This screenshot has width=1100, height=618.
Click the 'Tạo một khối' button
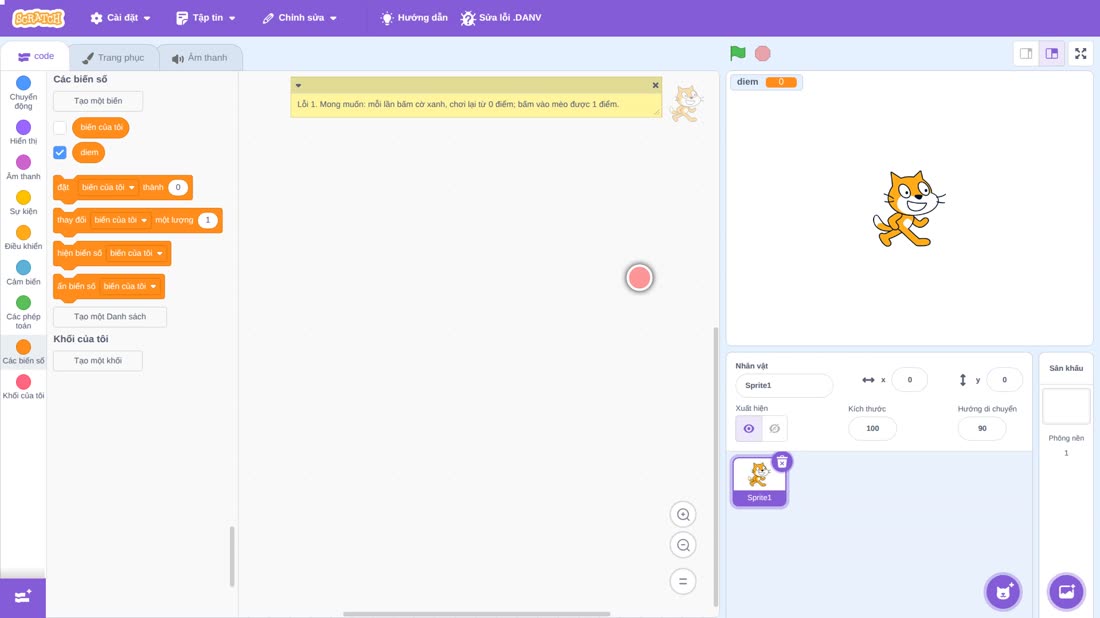click(x=98, y=361)
